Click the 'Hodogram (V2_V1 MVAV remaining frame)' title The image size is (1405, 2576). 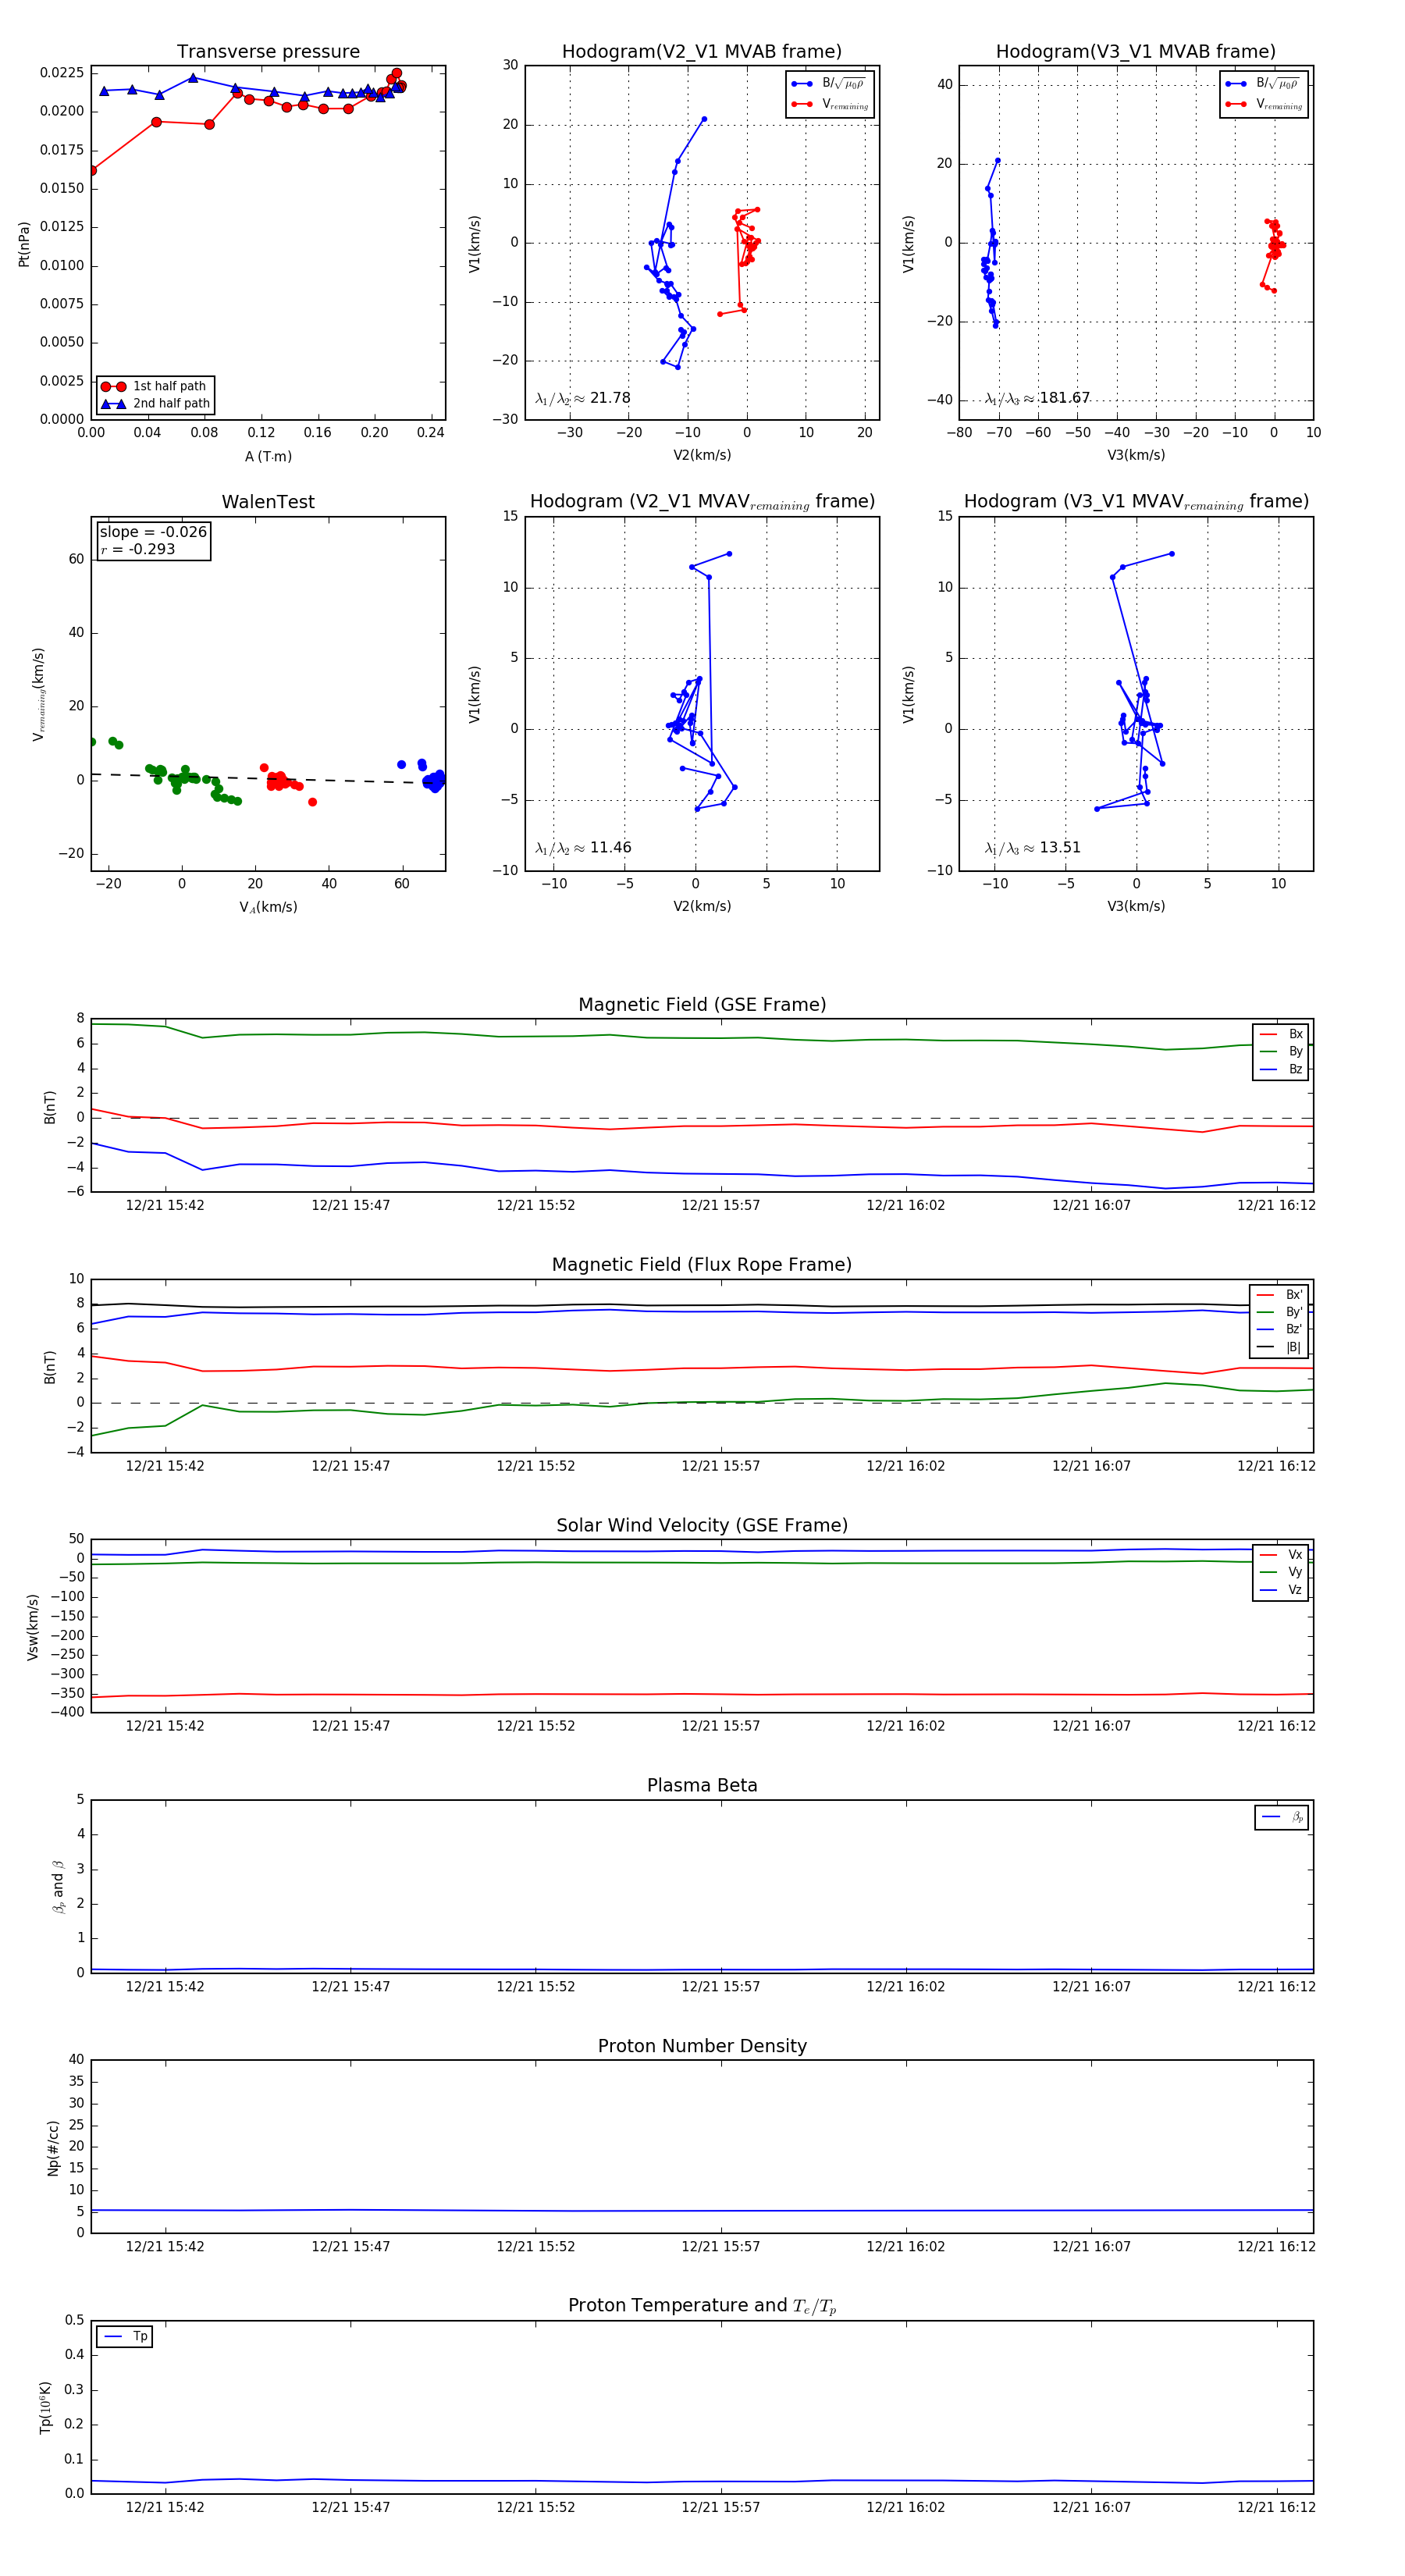[702, 502]
